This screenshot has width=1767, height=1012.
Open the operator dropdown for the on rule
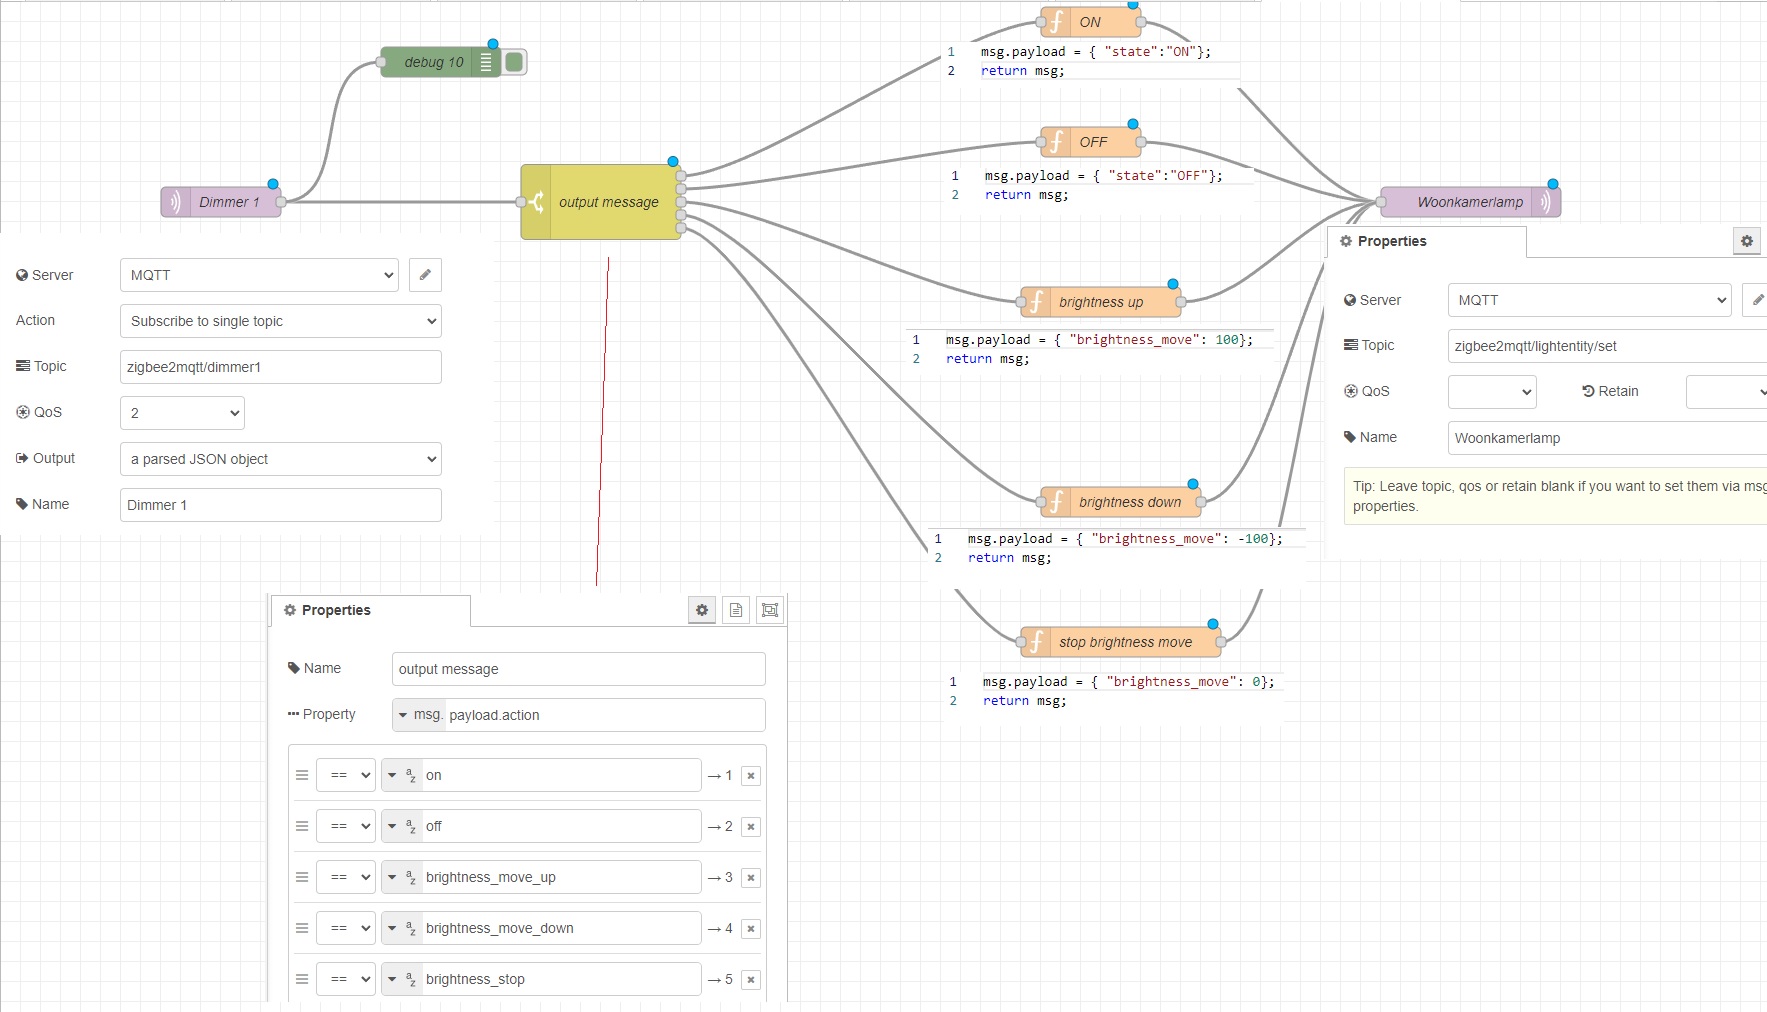[x=345, y=775]
